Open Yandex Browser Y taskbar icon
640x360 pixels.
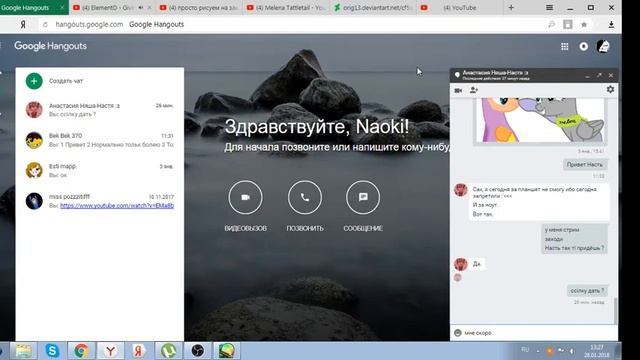coord(110,351)
